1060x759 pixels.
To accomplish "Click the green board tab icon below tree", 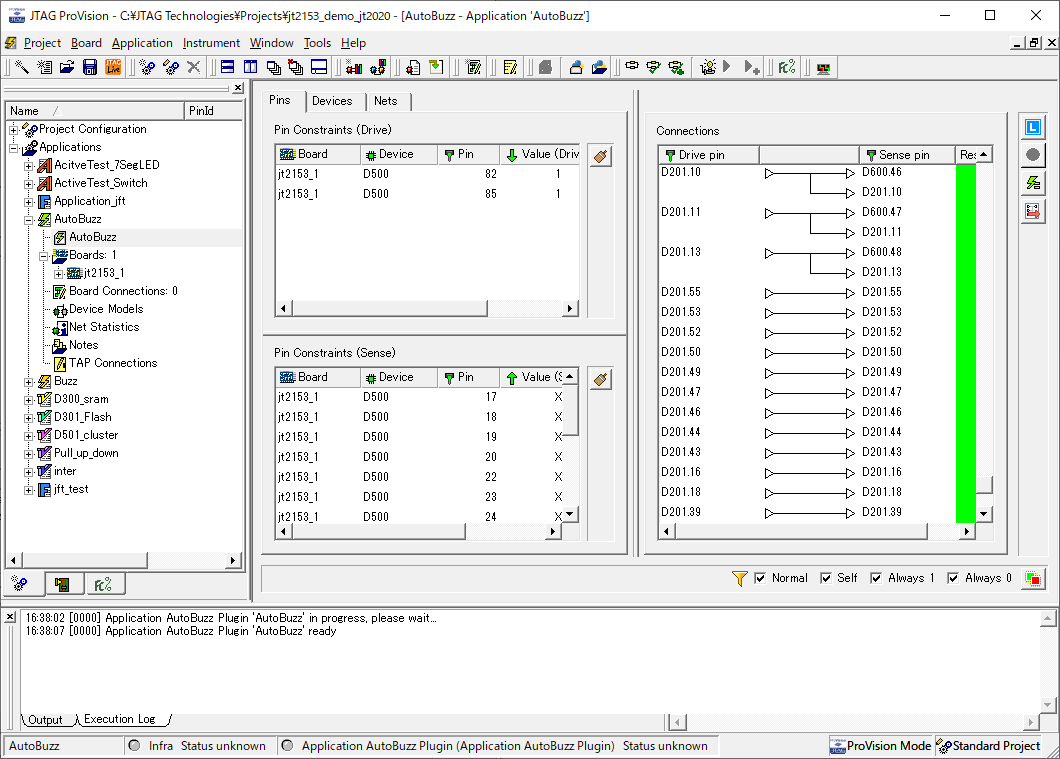I will point(63,584).
